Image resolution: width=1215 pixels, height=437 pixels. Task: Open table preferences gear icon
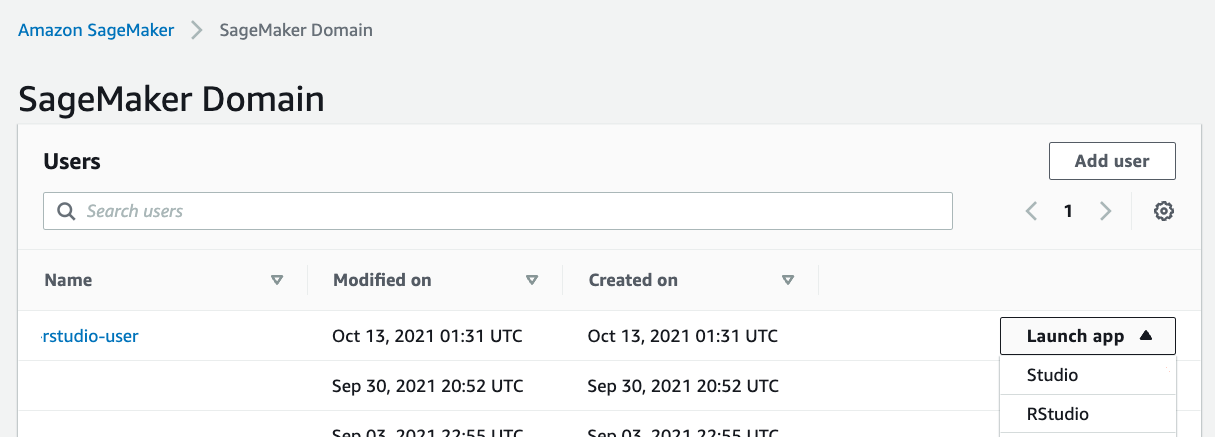[x=1163, y=211]
